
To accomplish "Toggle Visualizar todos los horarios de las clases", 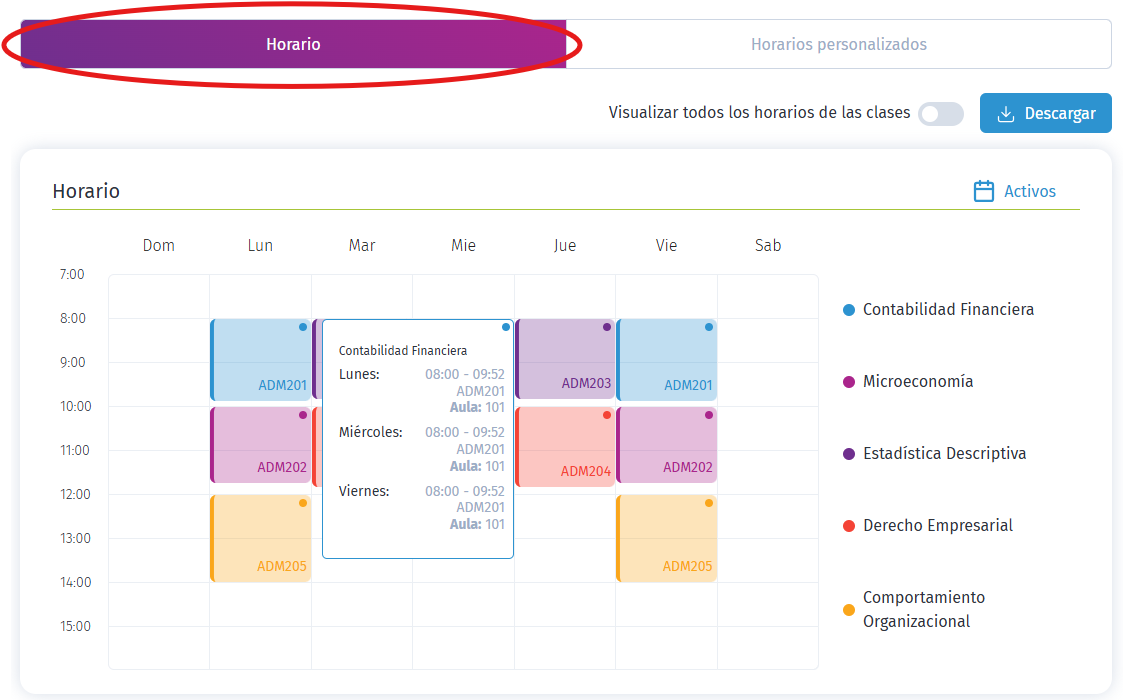I will [941, 114].
